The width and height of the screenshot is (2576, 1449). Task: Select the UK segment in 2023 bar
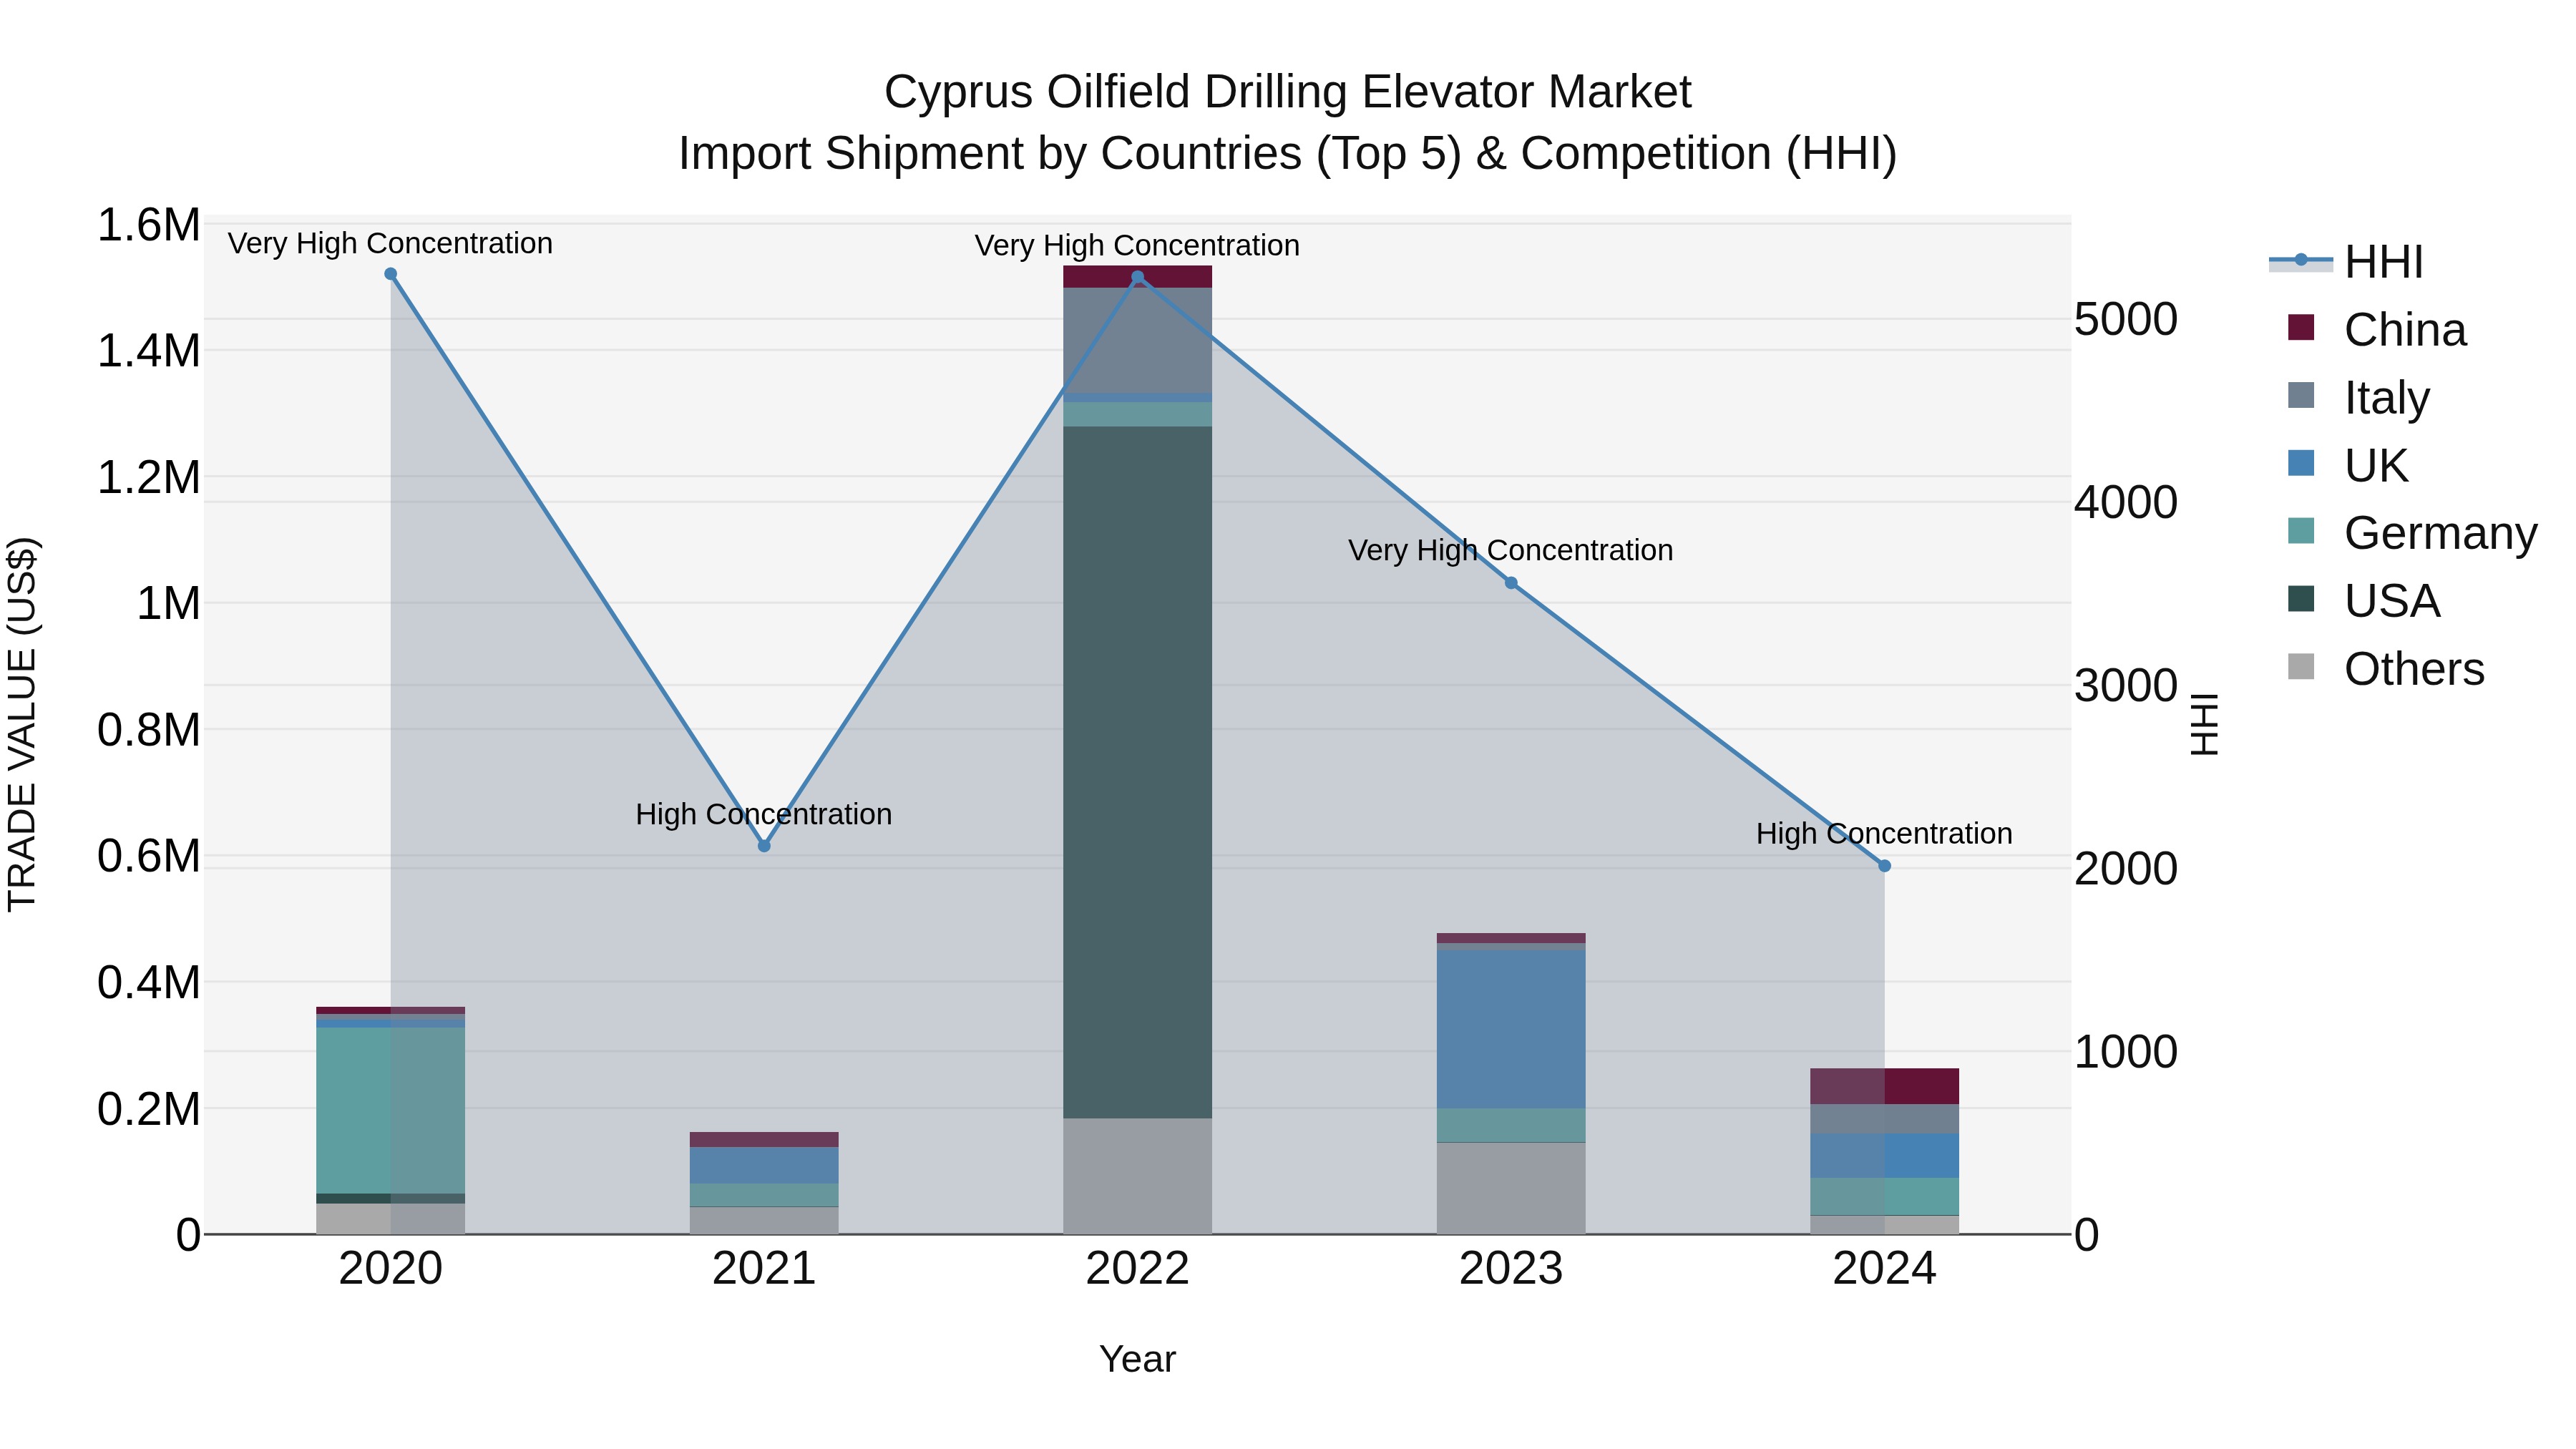tap(1511, 1029)
